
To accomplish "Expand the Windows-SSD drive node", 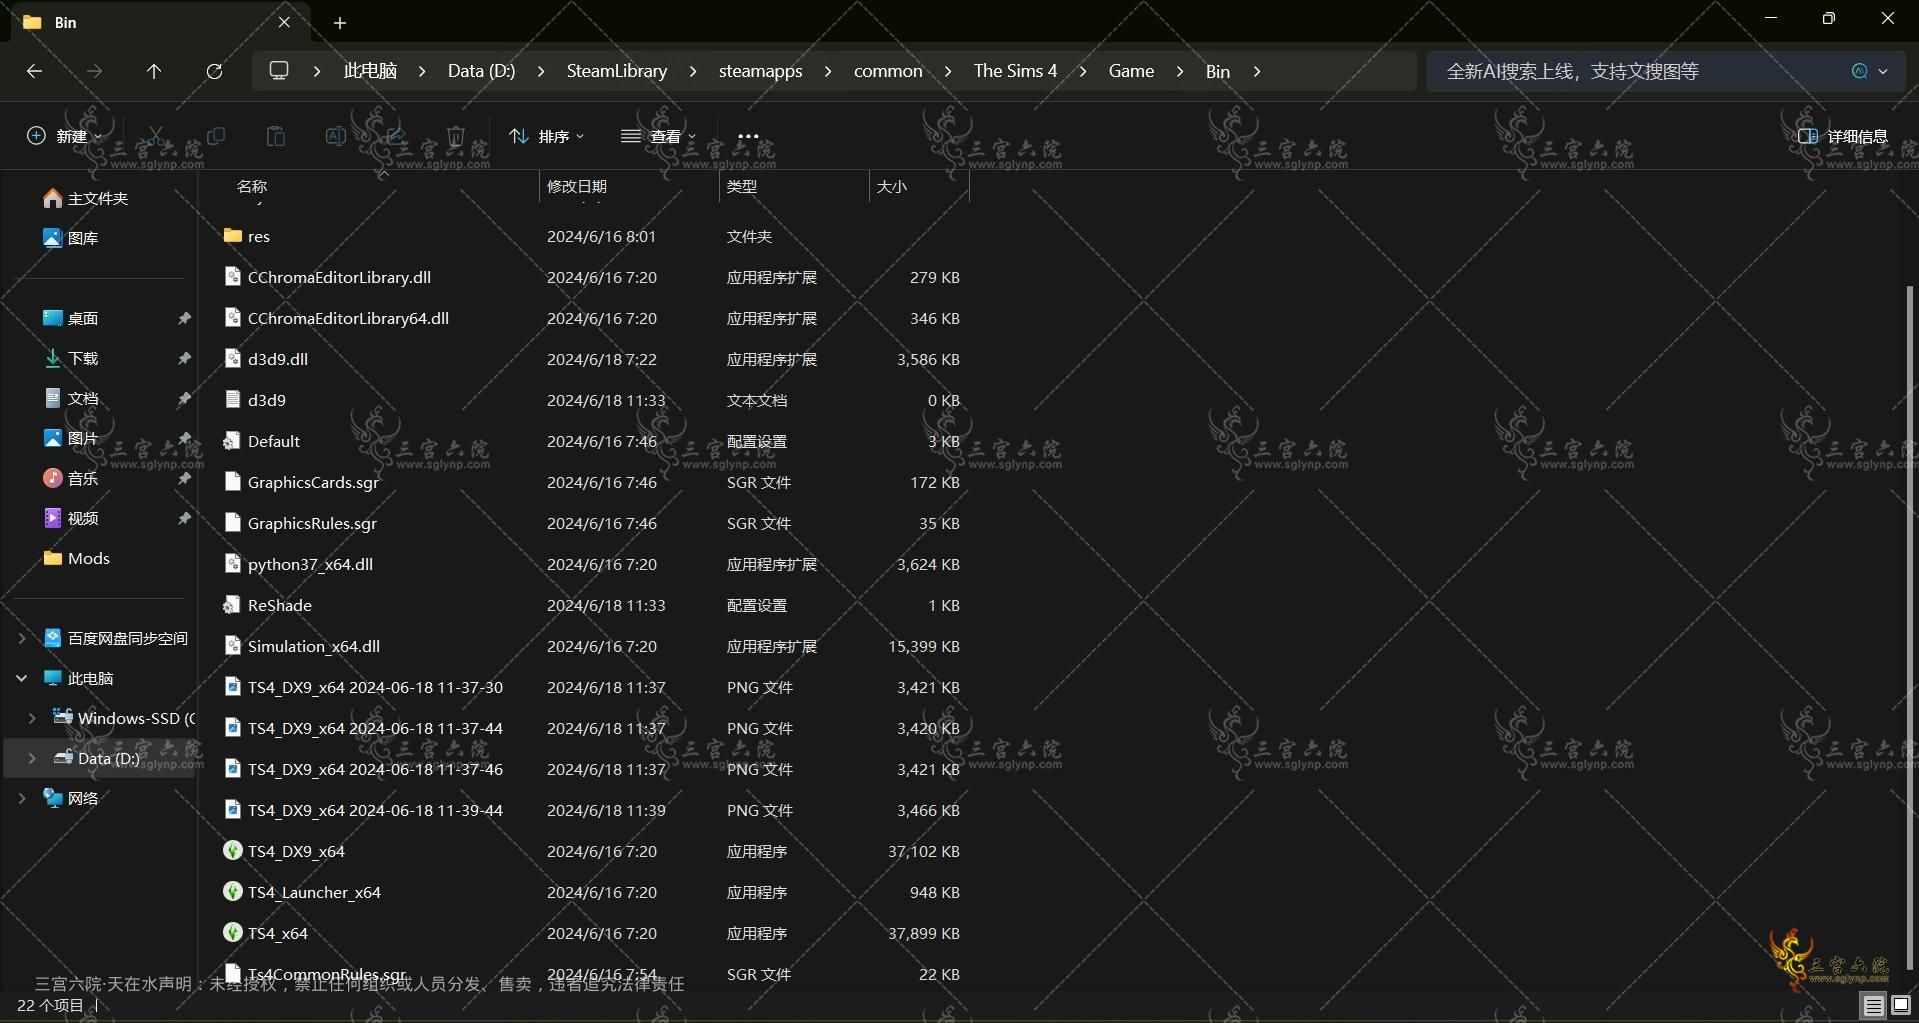I will tap(32, 718).
